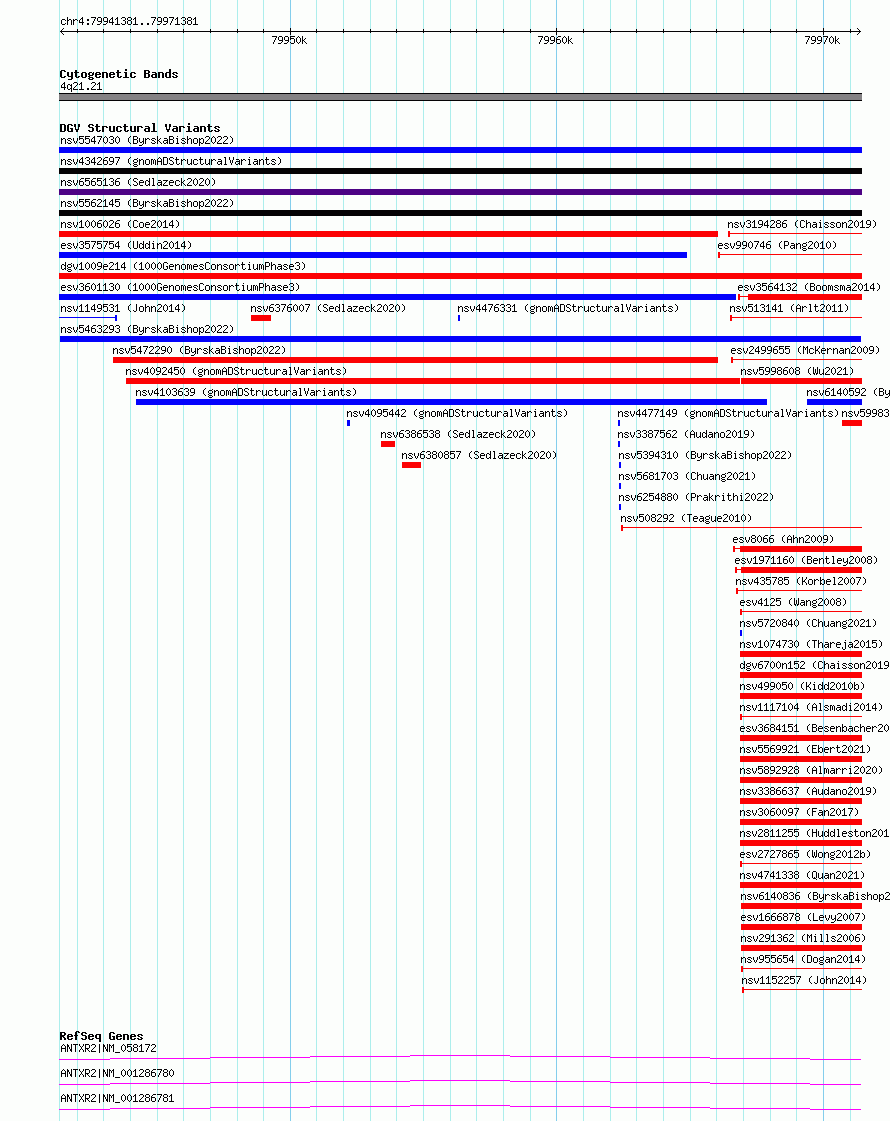Viewport: 890px width, 1121px height.
Task: Select nsv5720840 (Chuang2021) label
Action: (x=809, y=623)
